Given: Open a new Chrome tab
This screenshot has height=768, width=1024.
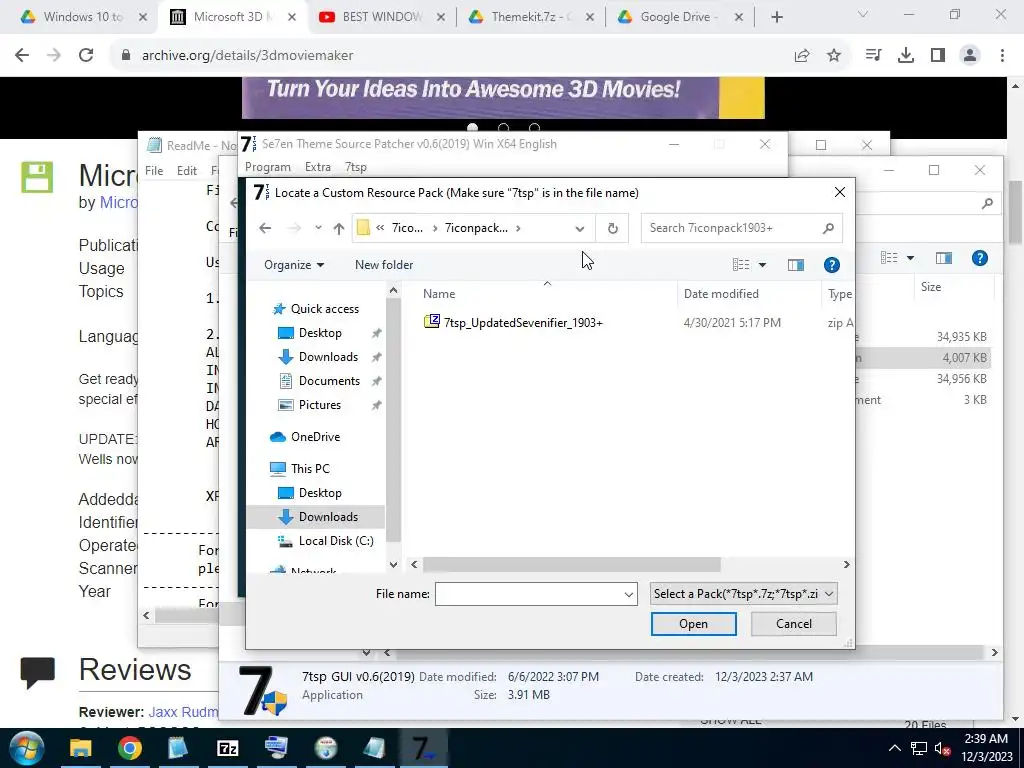Looking at the screenshot, I should 776,18.
